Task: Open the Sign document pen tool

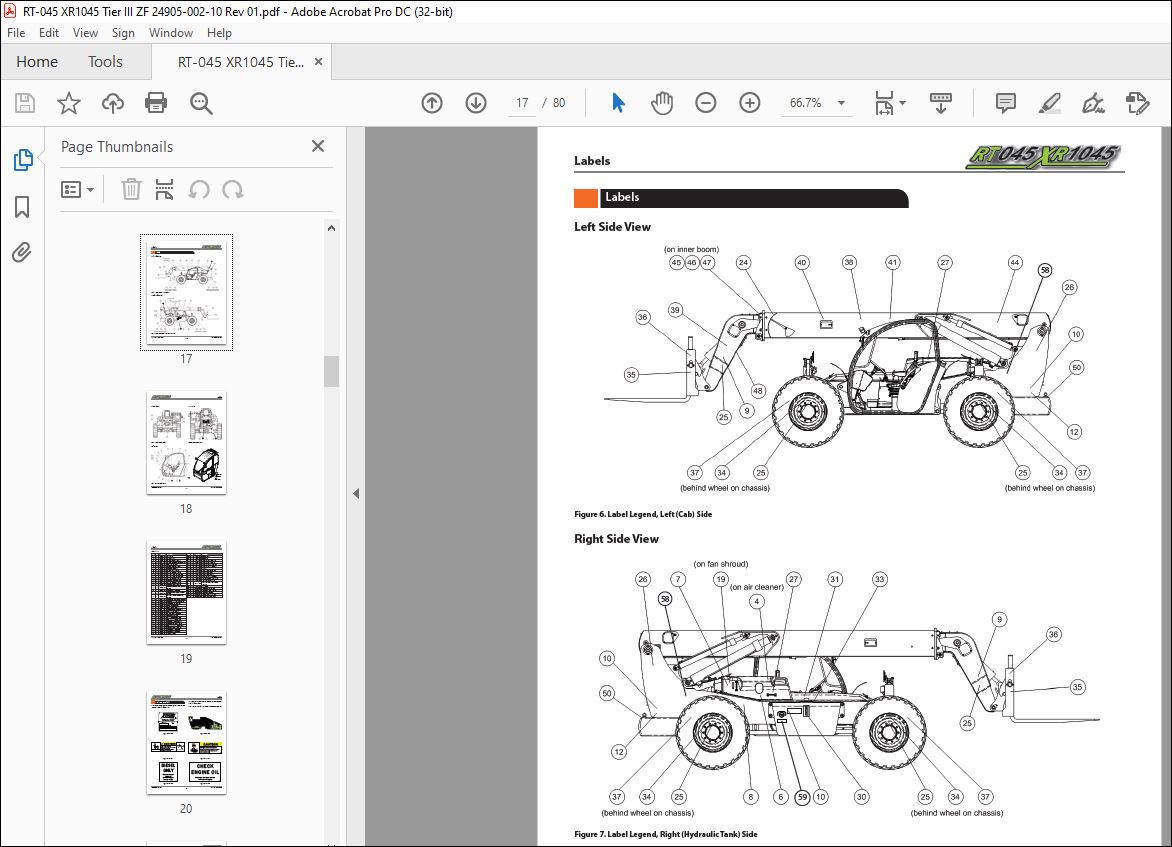Action: tap(1094, 102)
